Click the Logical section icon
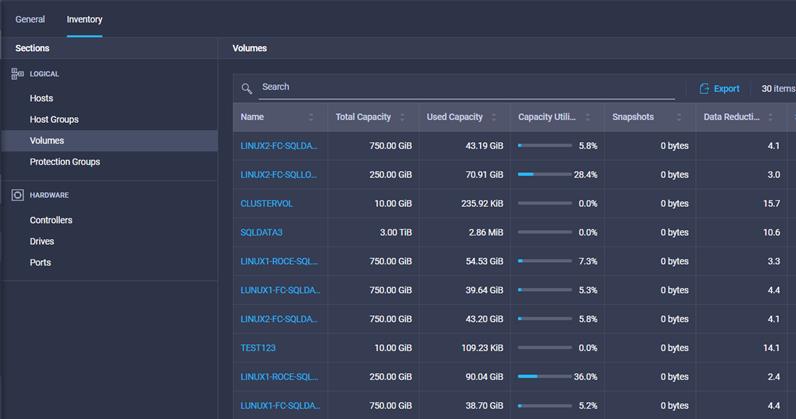 click(x=17, y=74)
